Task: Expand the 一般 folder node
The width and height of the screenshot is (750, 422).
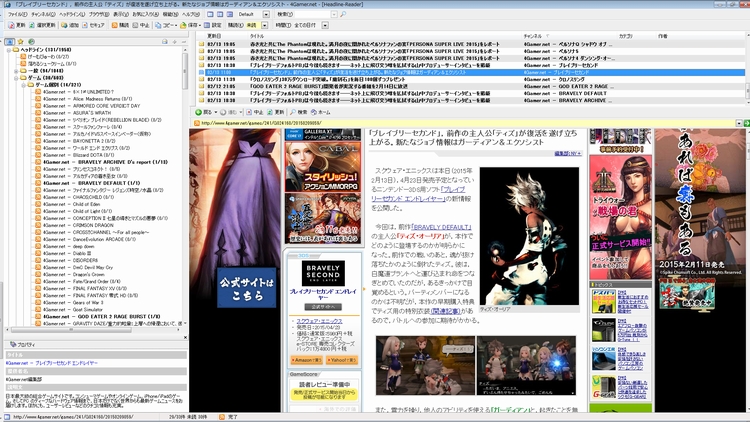Action: [x=16, y=71]
